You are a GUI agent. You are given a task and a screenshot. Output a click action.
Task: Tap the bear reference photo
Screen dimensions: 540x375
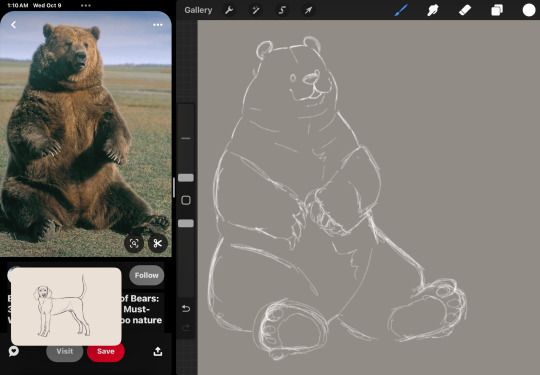click(x=86, y=134)
